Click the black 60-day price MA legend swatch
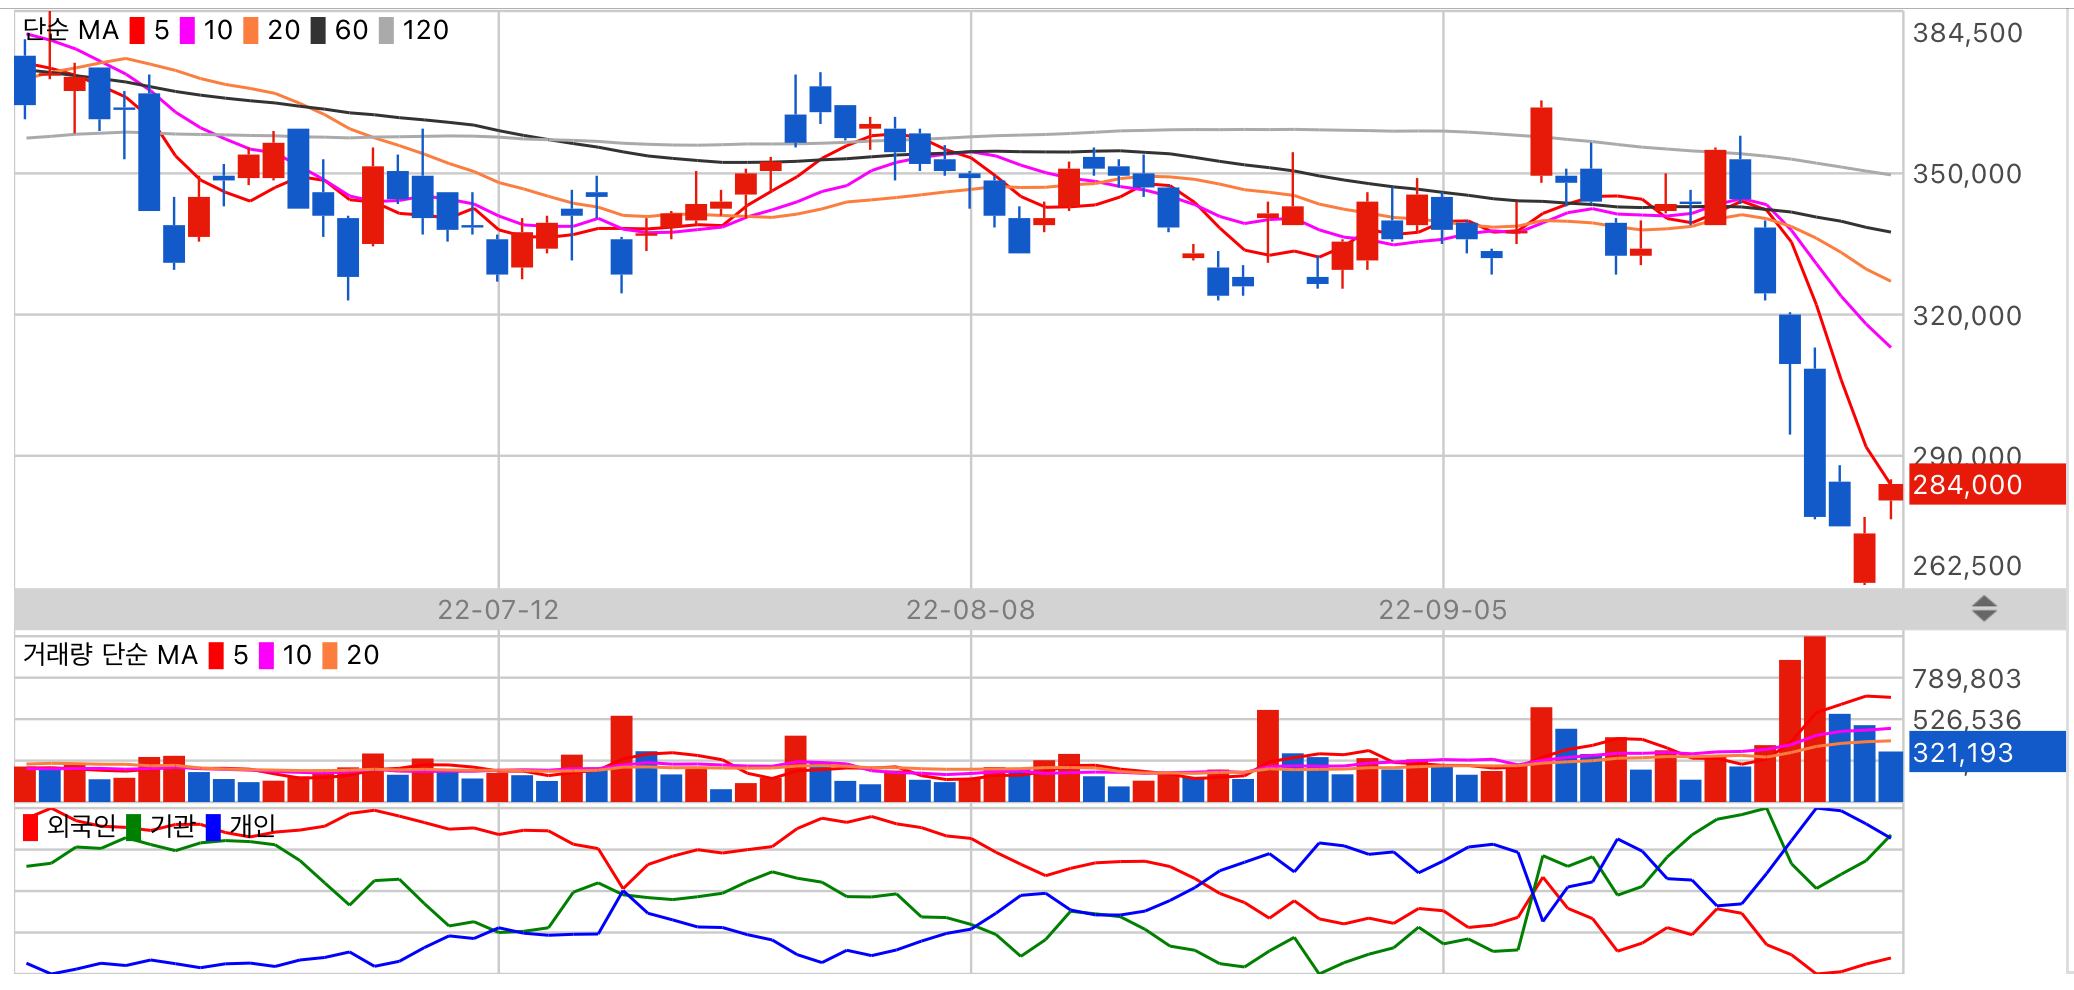Screen dimensions: 2074x990 (x=318, y=31)
